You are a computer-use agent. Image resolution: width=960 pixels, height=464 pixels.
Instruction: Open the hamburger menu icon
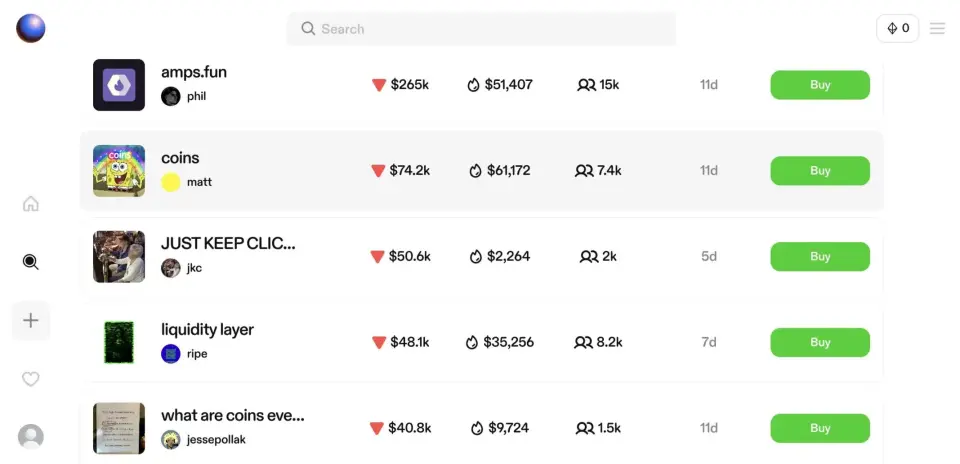click(x=937, y=29)
